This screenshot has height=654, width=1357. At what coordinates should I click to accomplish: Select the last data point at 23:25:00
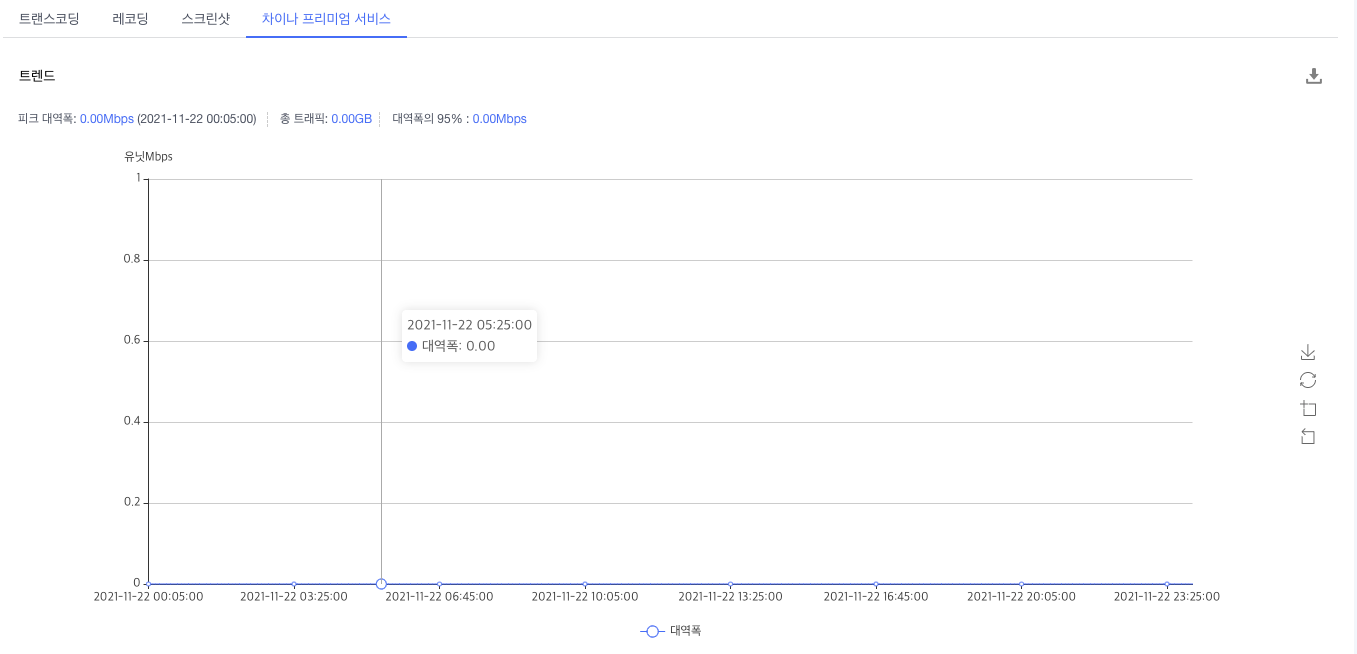pos(1167,584)
